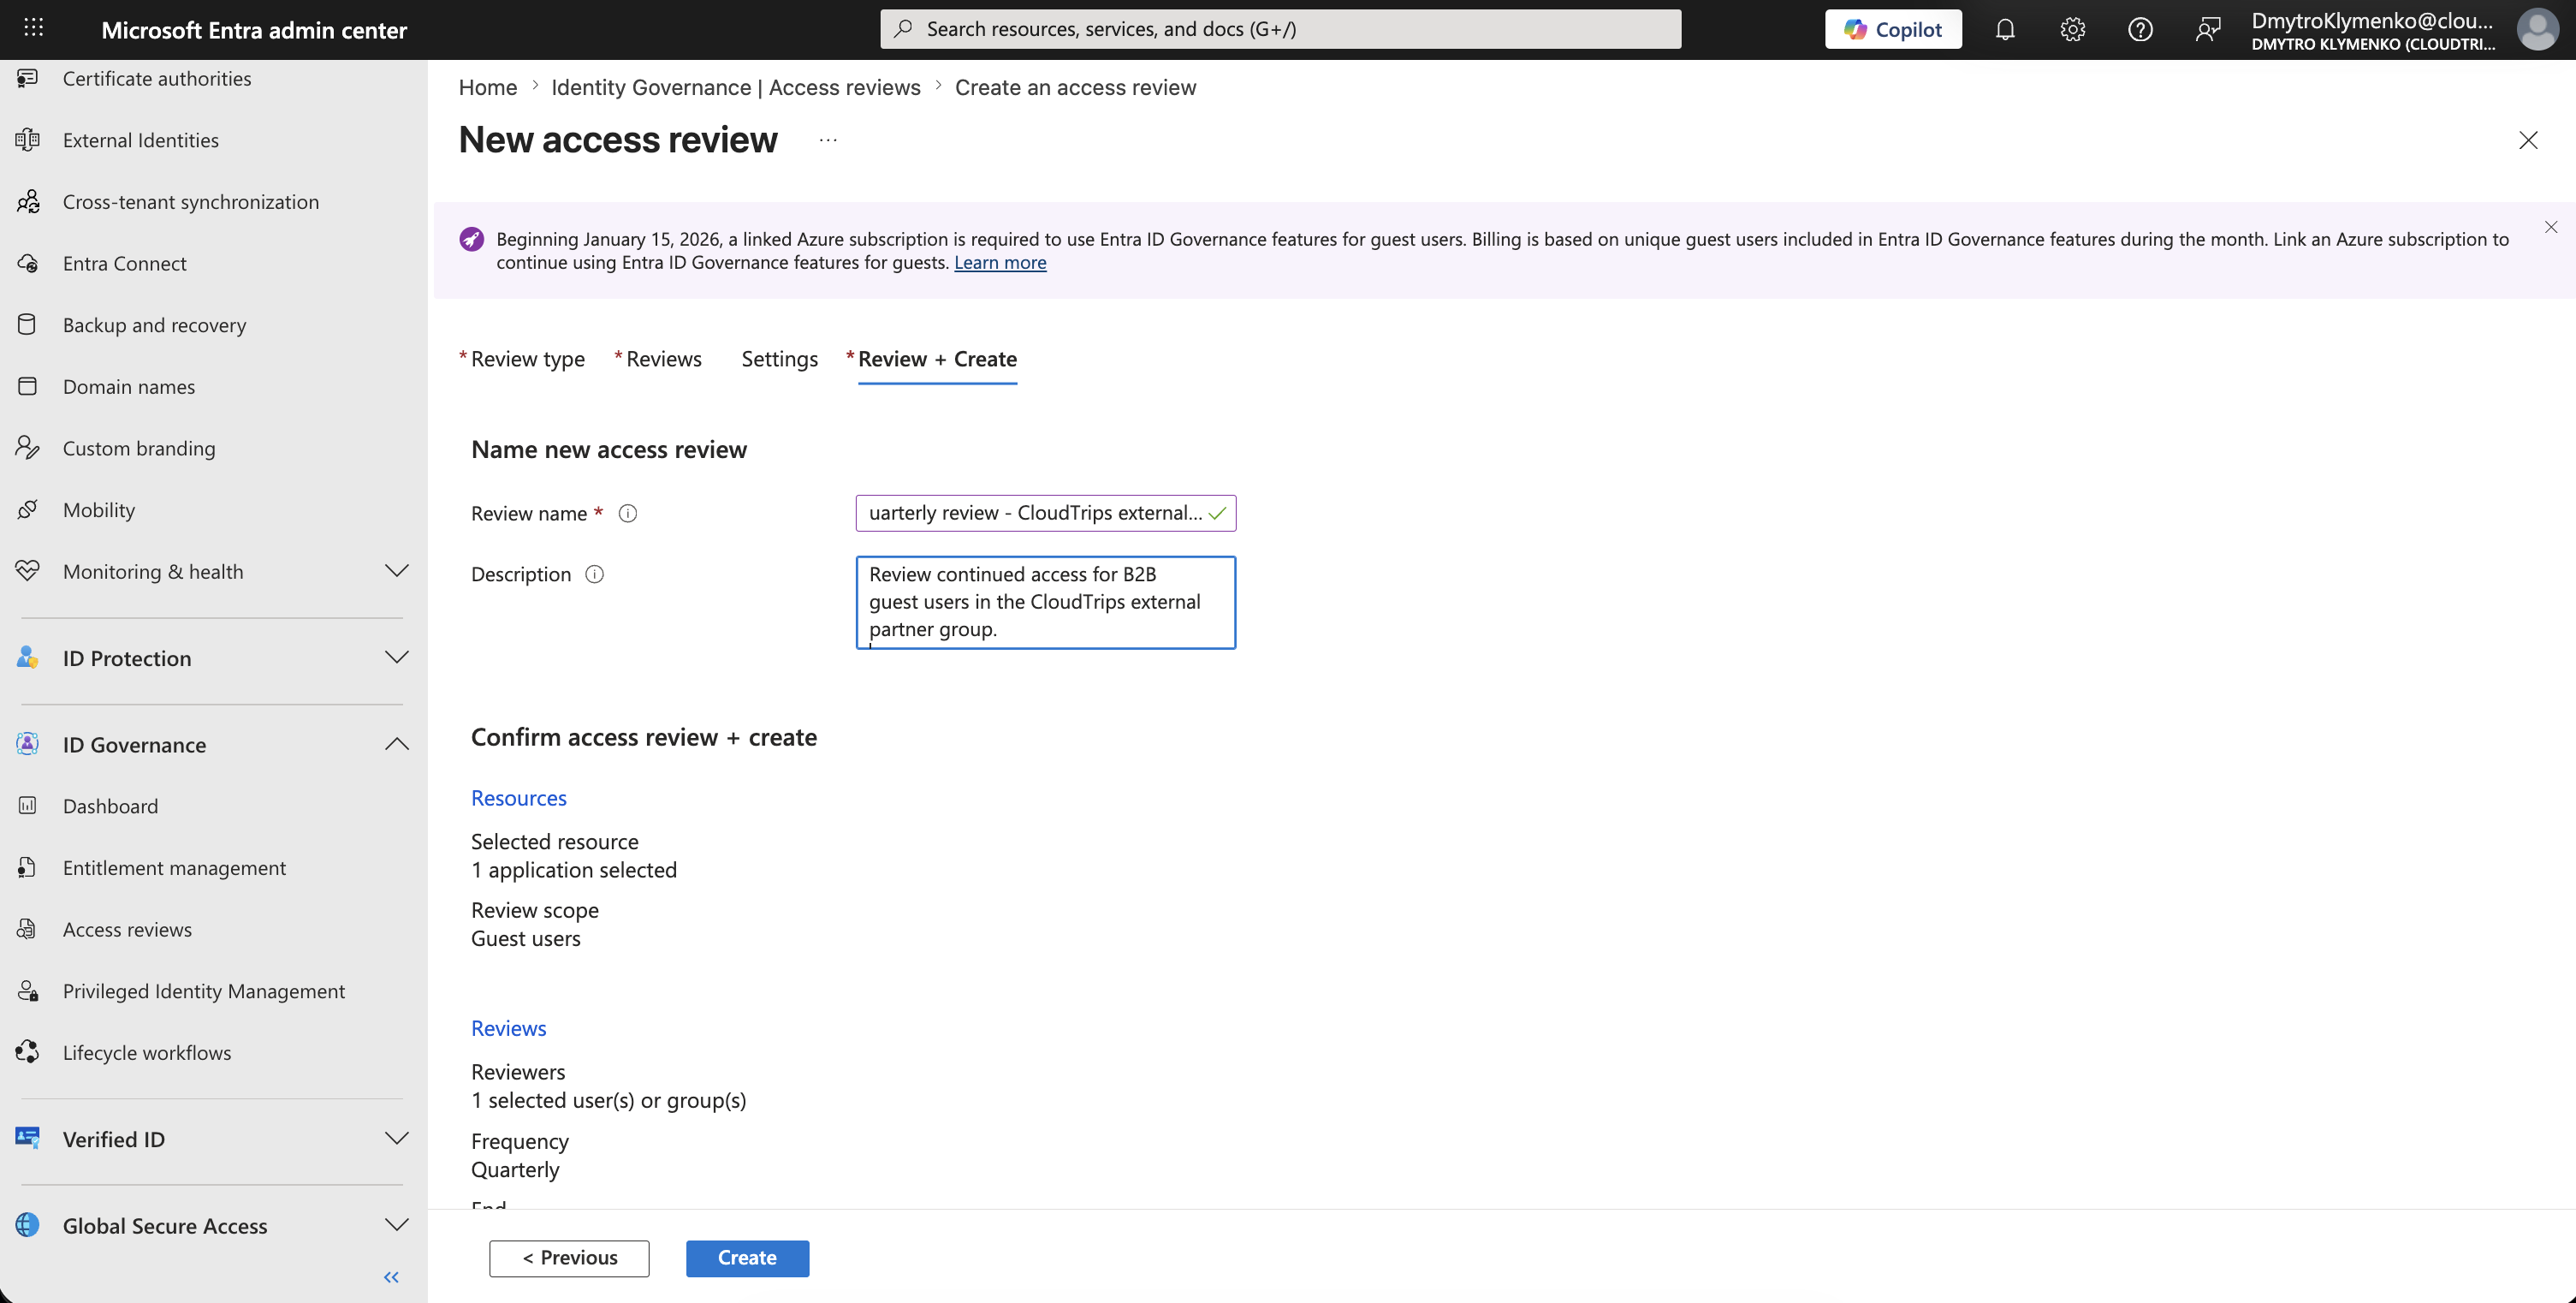Click the Resources section link
This screenshot has height=1303, width=2576.
pos(519,798)
